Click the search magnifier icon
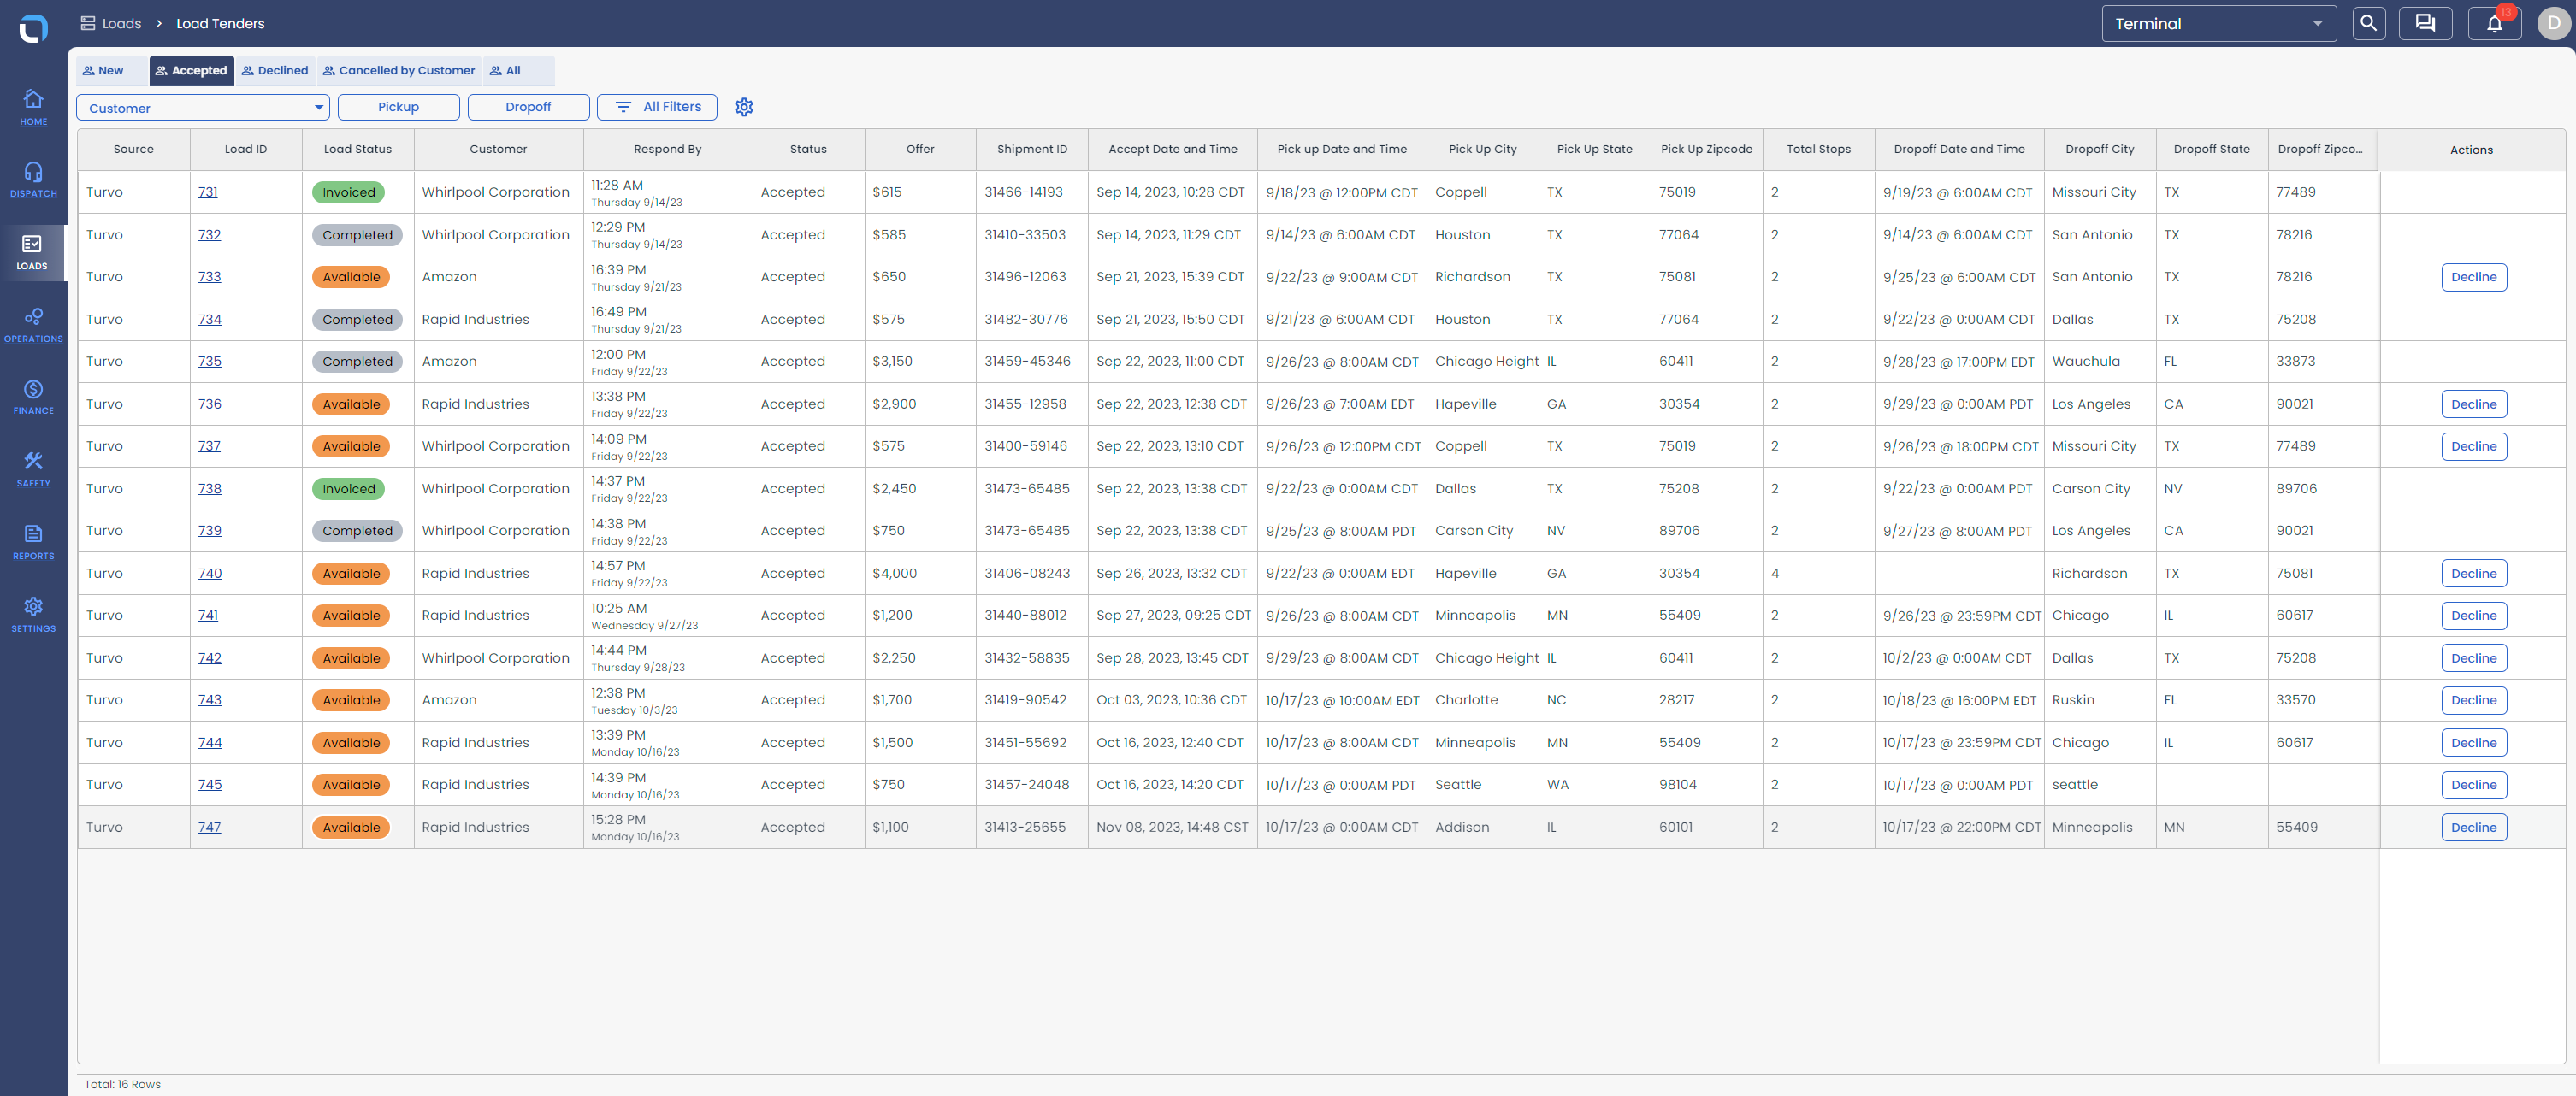Image resolution: width=2576 pixels, height=1096 pixels. pyautogui.click(x=2368, y=23)
